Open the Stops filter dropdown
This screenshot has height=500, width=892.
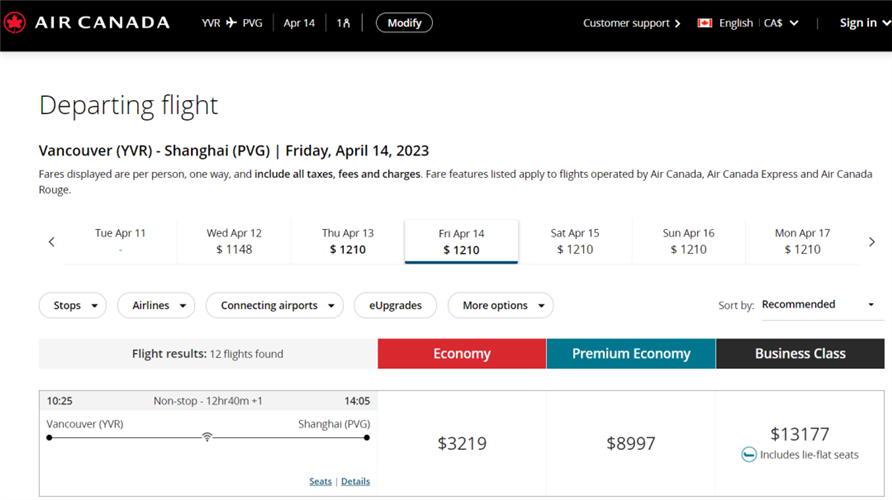click(73, 305)
